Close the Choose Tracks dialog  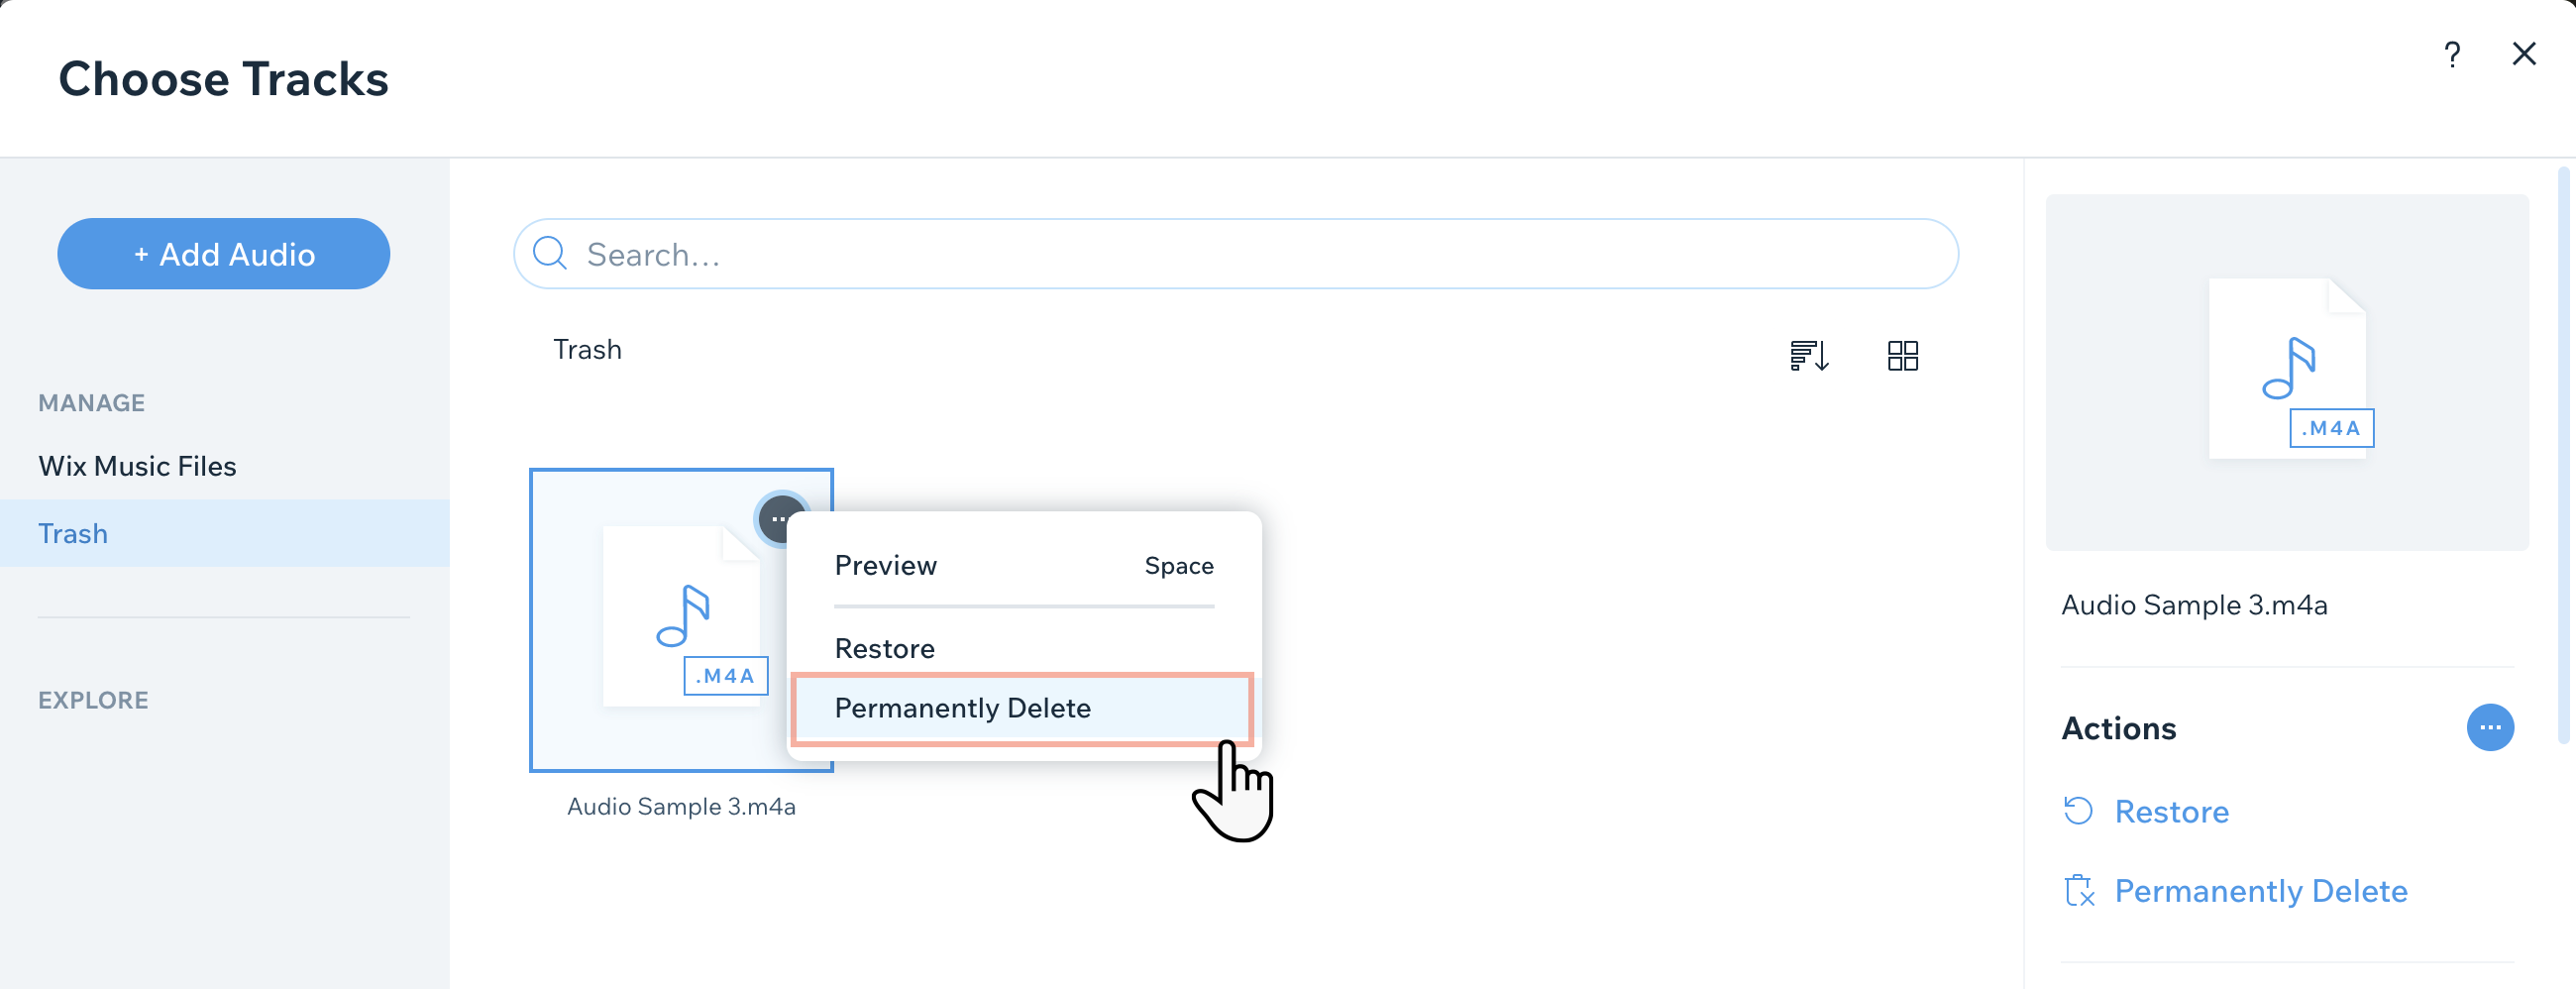click(x=2523, y=54)
